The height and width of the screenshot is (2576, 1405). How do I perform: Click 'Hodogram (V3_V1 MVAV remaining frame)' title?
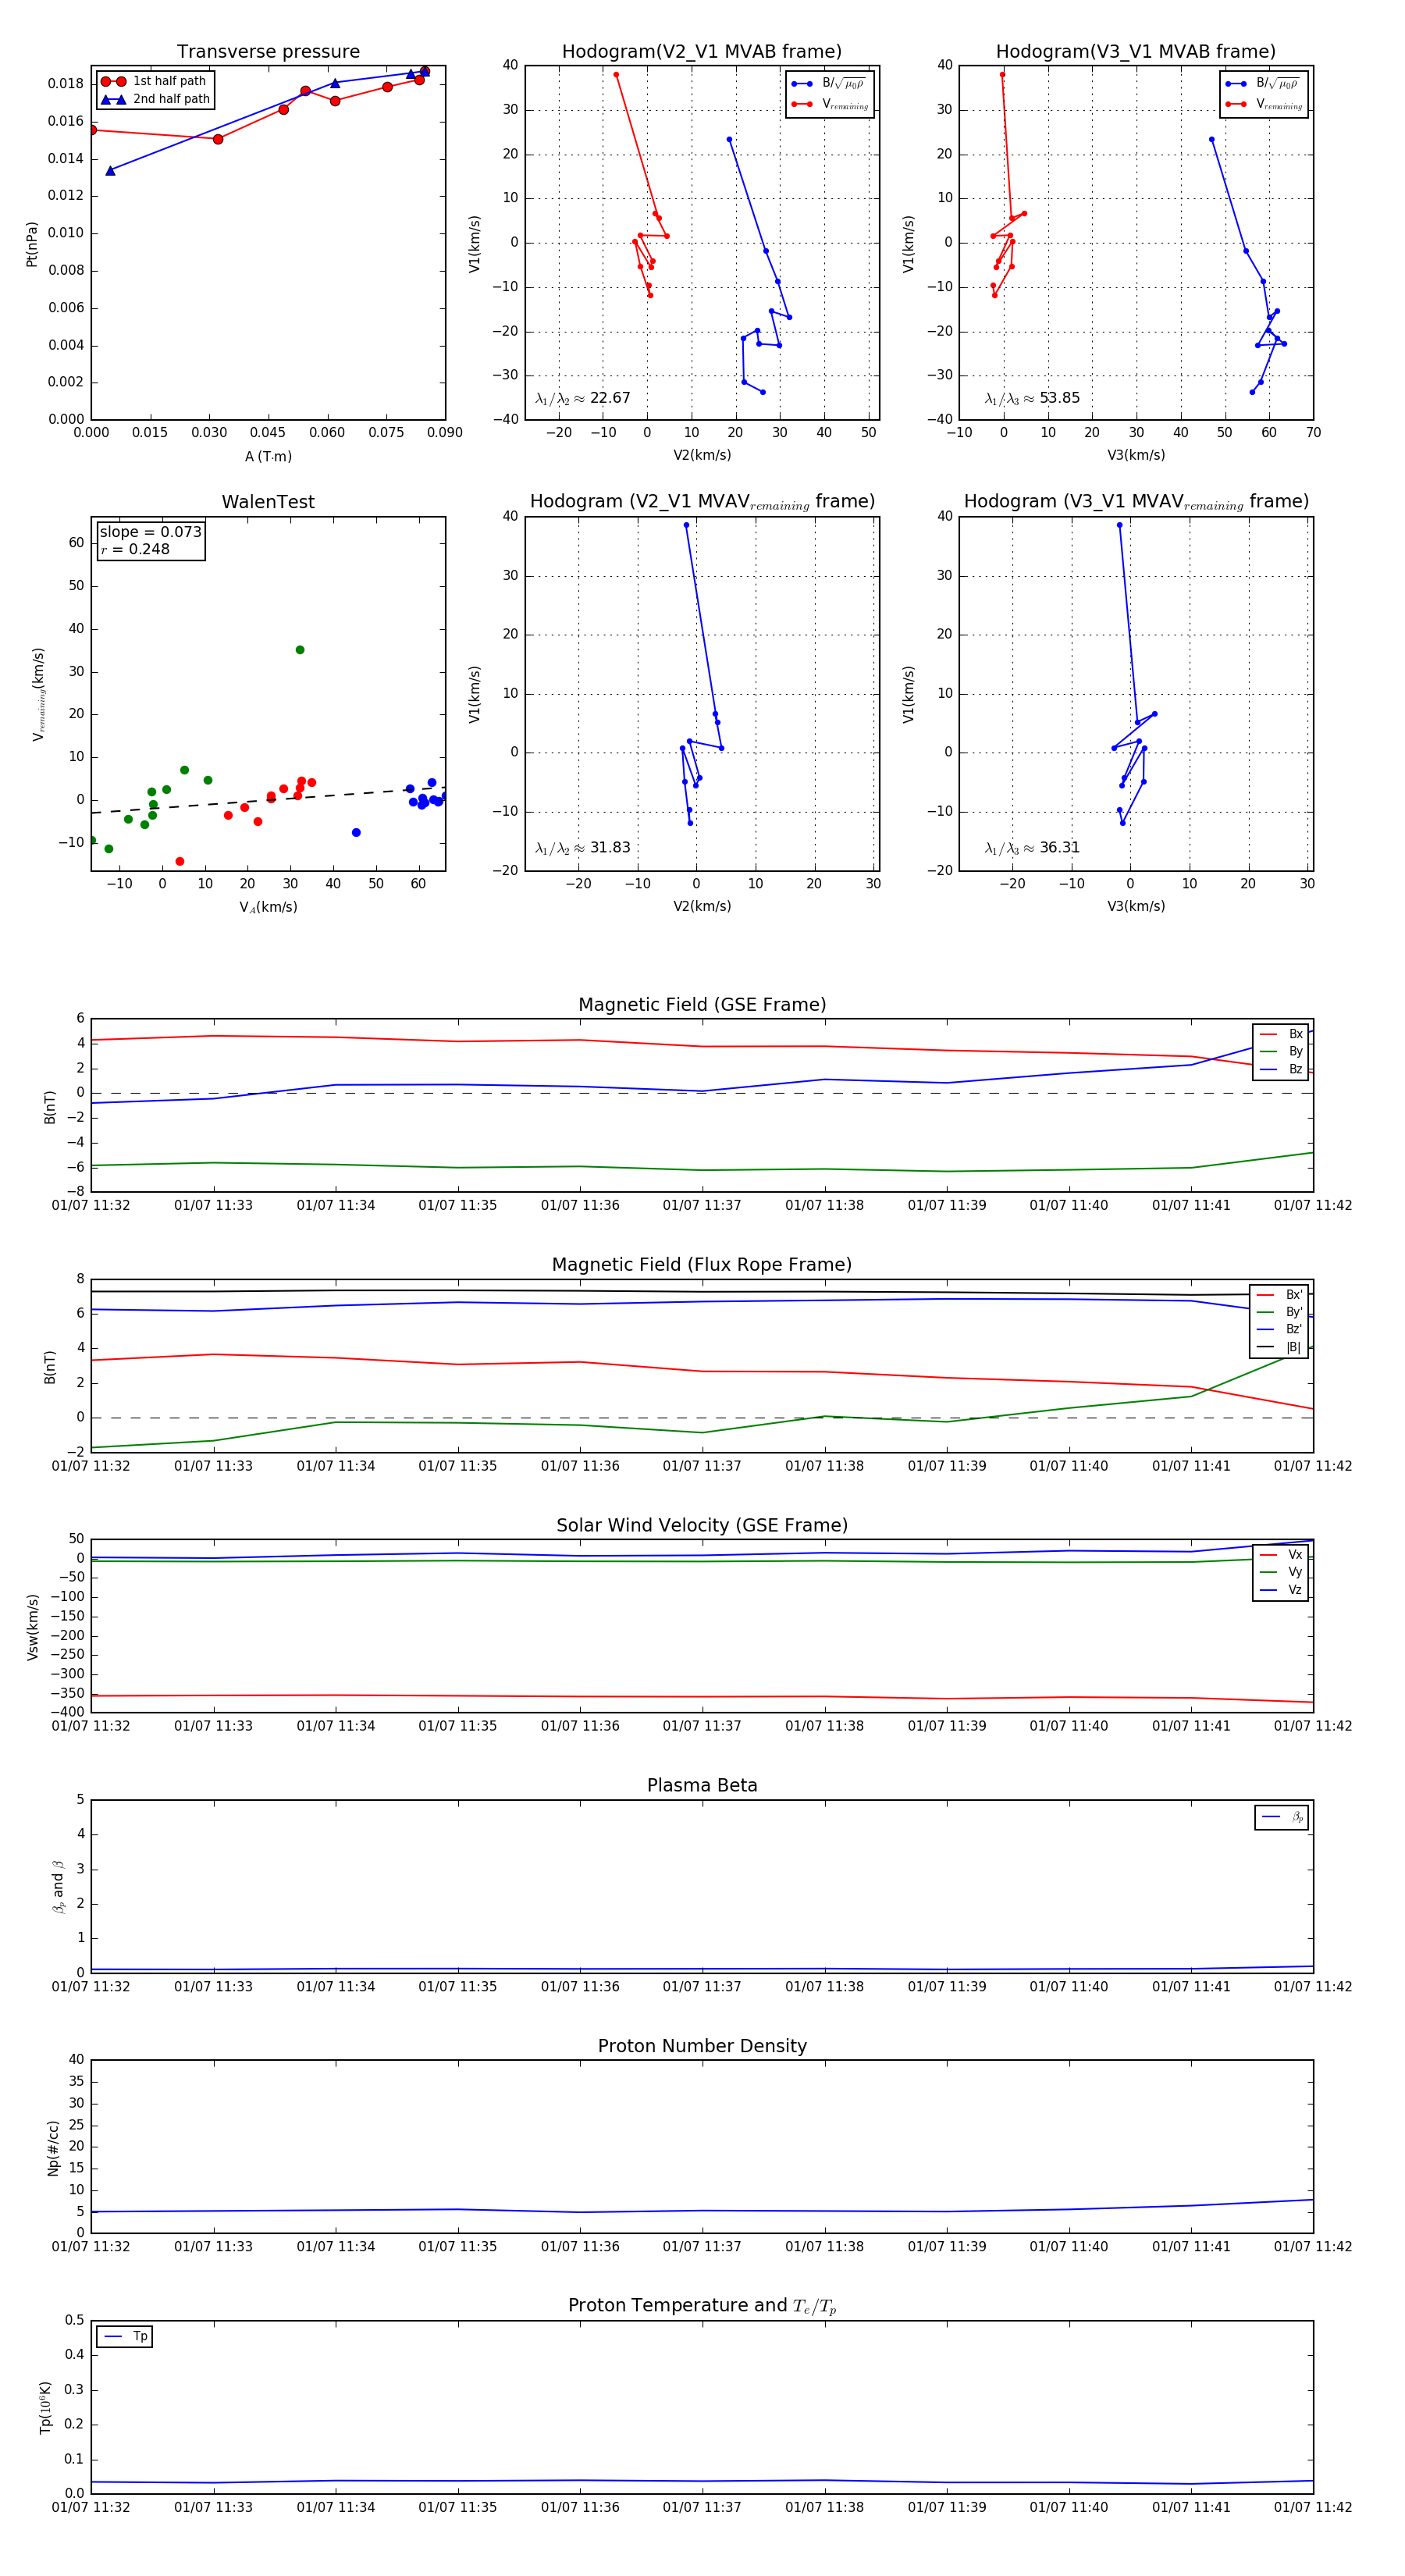(x=1136, y=502)
